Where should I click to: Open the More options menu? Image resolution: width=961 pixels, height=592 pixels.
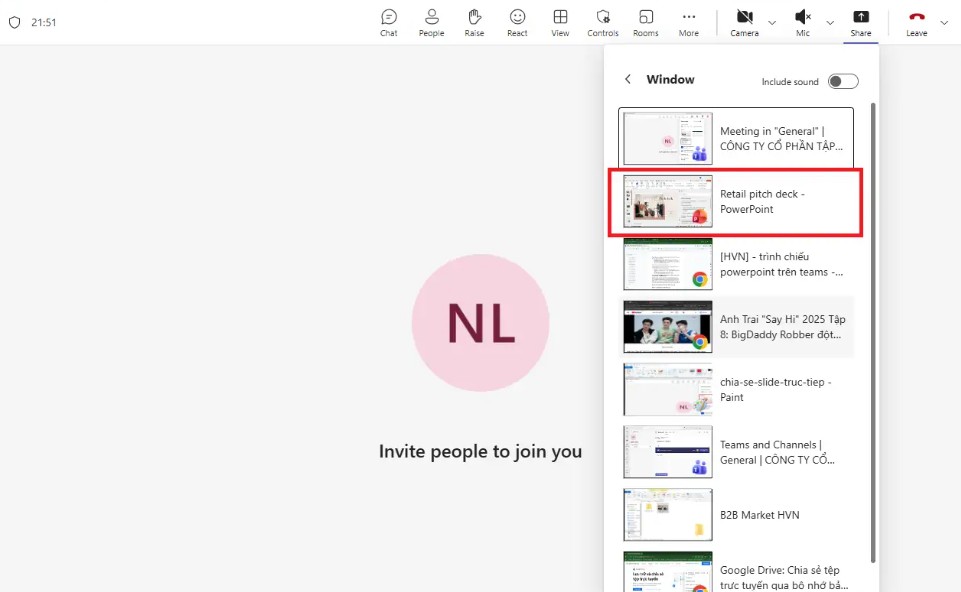click(689, 22)
